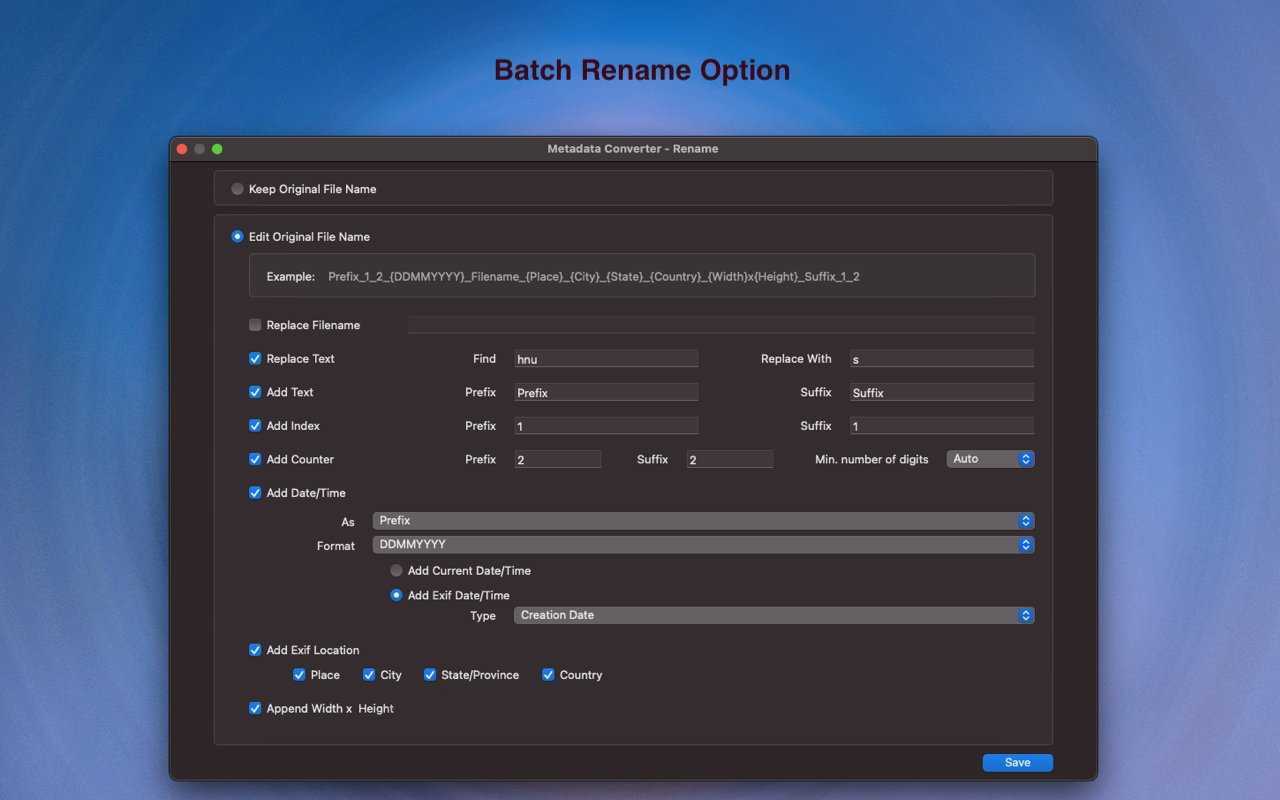Toggle the Add Text checkbox
The width and height of the screenshot is (1280, 800).
[x=255, y=392]
